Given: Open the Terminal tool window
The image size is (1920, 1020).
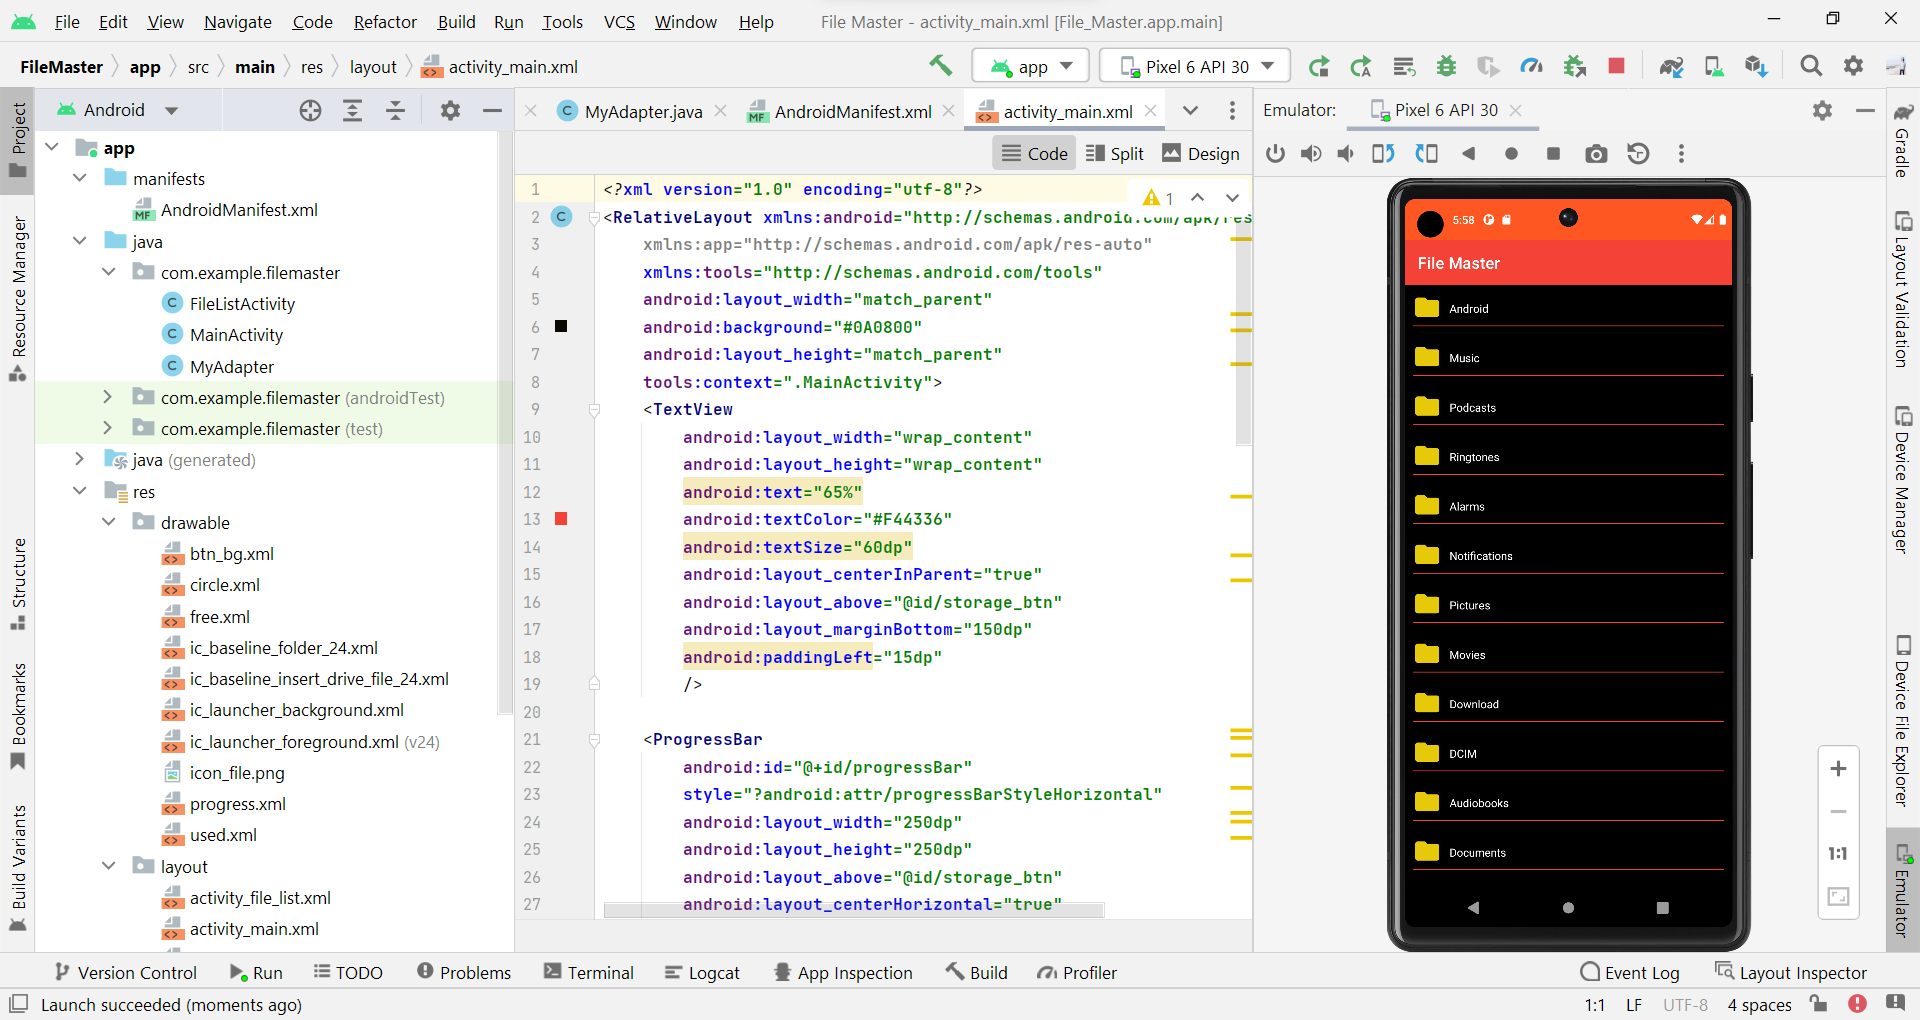Looking at the screenshot, I should 589,973.
